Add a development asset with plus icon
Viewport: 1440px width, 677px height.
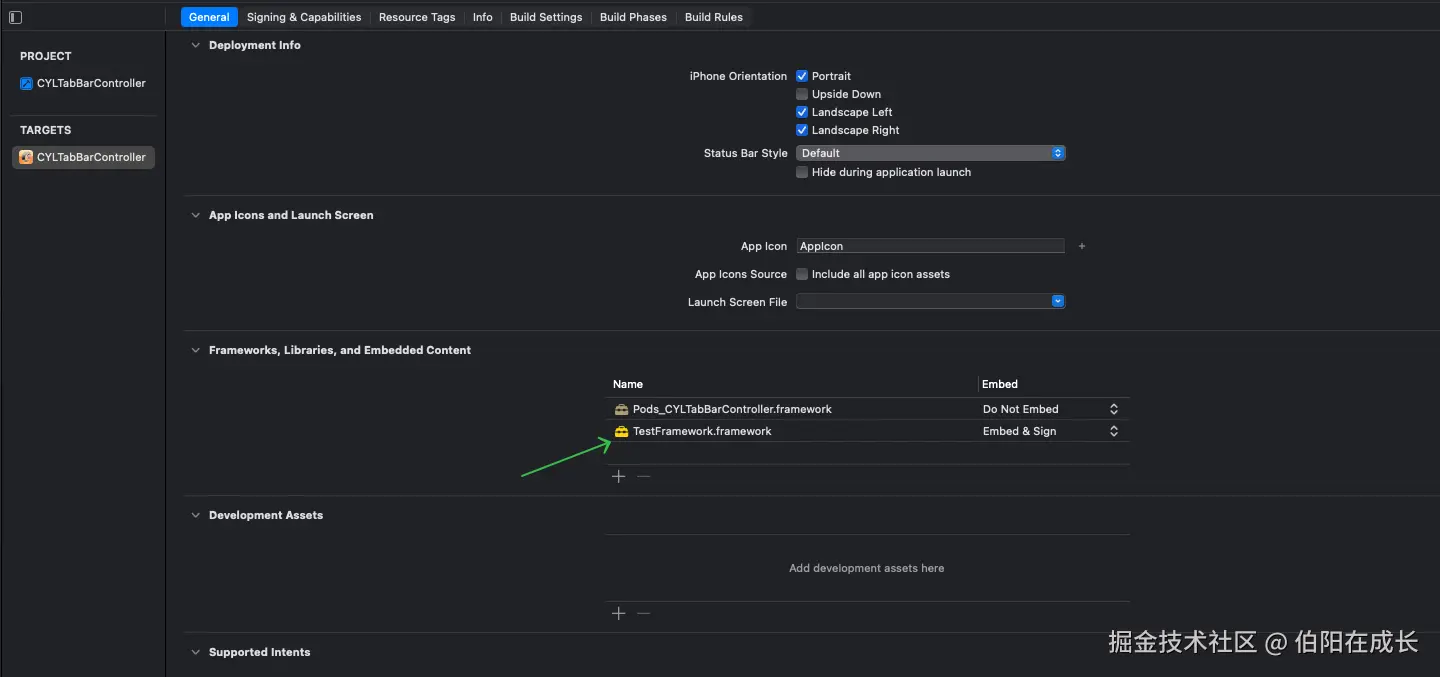coord(618,613)
